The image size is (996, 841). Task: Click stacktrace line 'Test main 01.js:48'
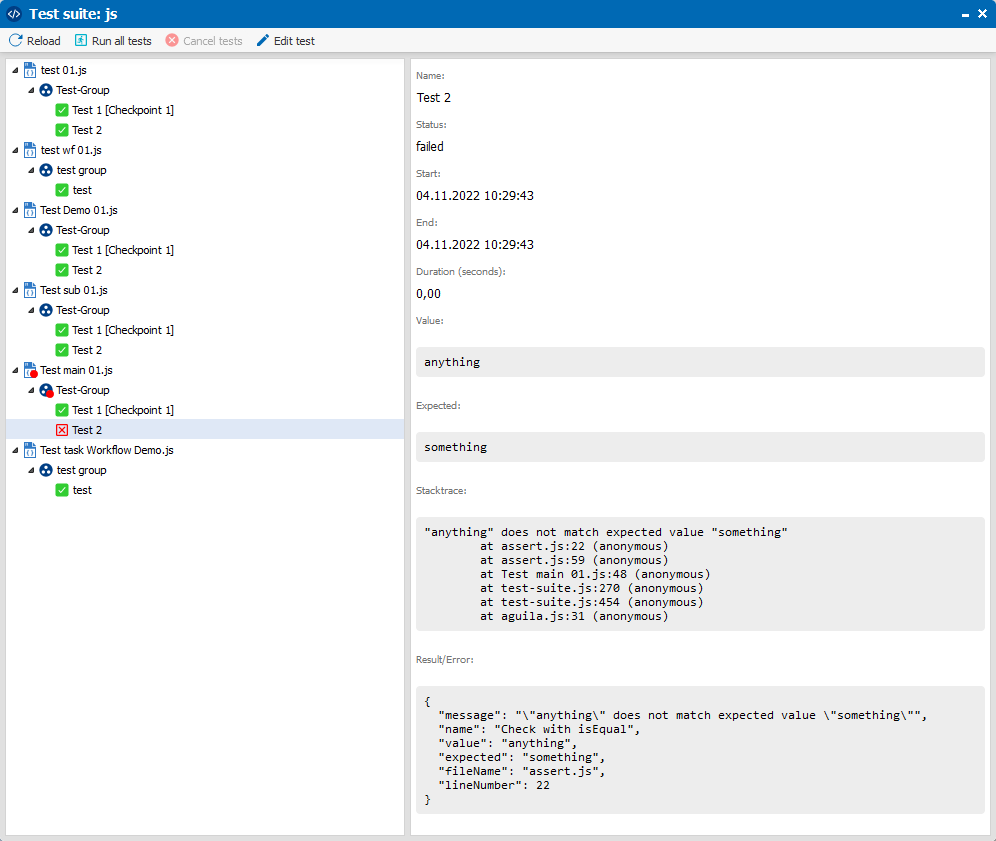click(595, 574)
